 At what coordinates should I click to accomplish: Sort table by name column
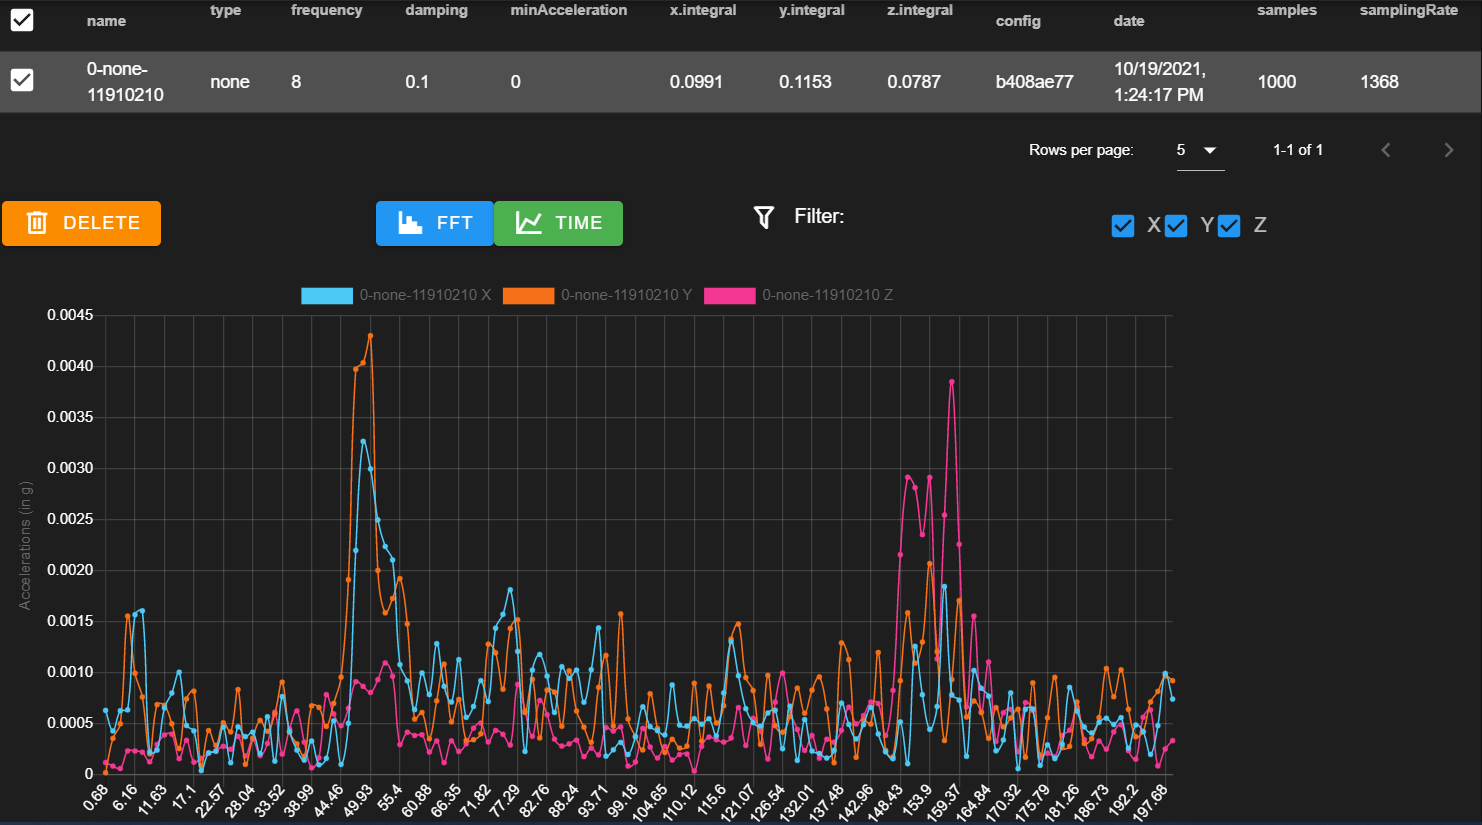click(x=106, y=21)
